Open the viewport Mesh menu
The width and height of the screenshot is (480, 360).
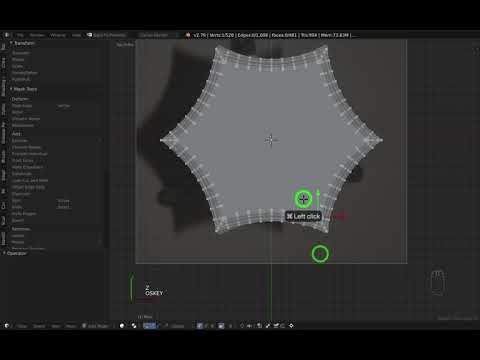(71, 326)
